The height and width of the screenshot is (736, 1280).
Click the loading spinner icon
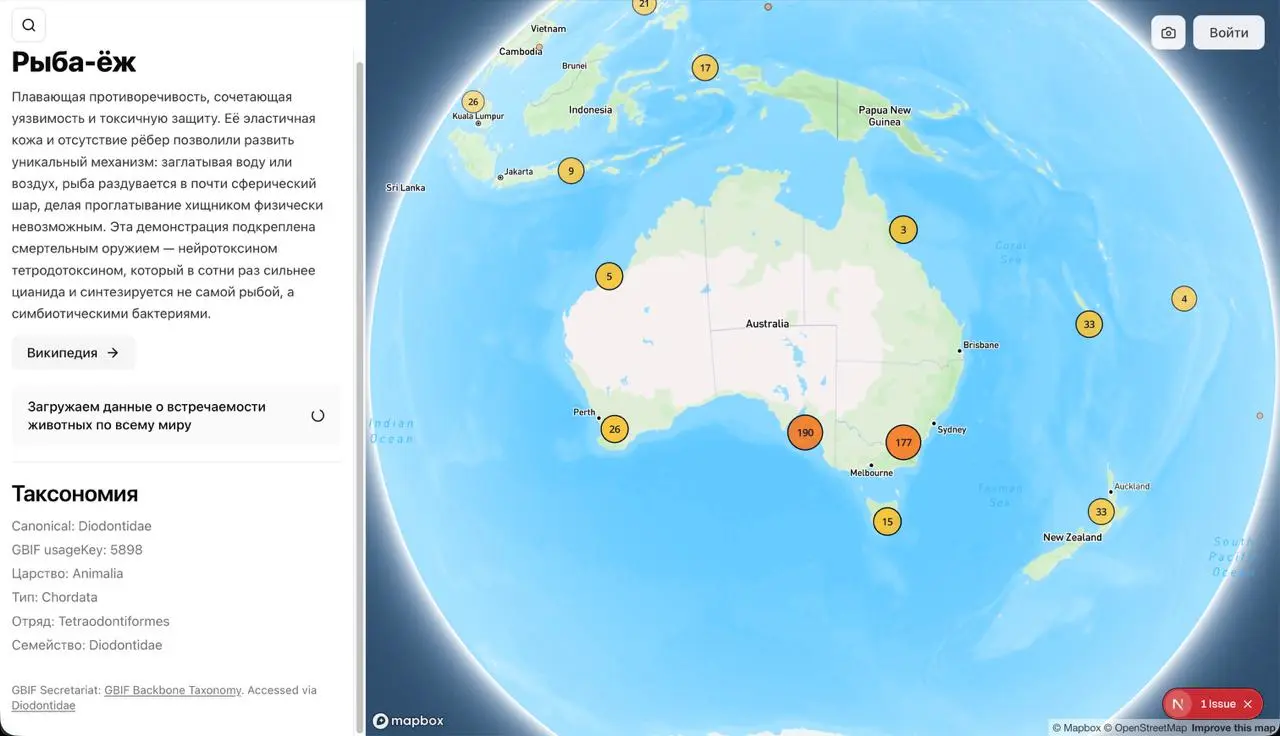tap(318, 416)
